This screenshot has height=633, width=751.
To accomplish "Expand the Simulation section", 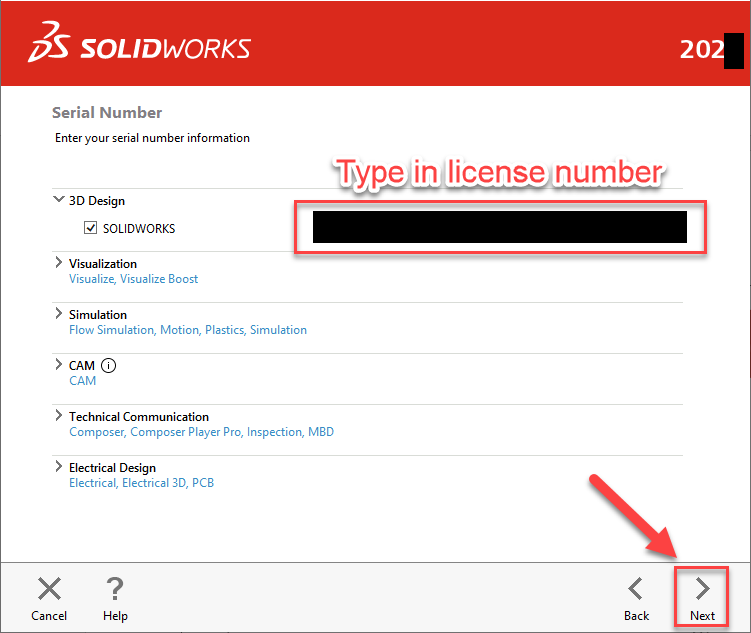I will pos(58,314).
